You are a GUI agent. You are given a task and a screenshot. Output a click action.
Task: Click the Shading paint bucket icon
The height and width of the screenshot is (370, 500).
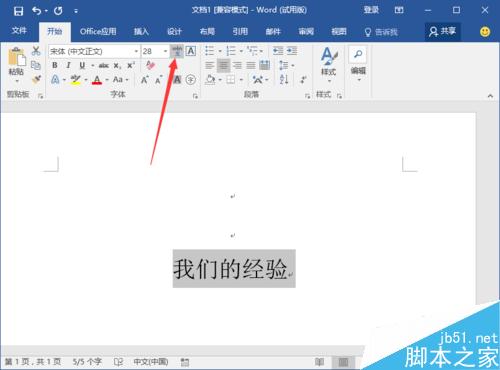point(210,80)
